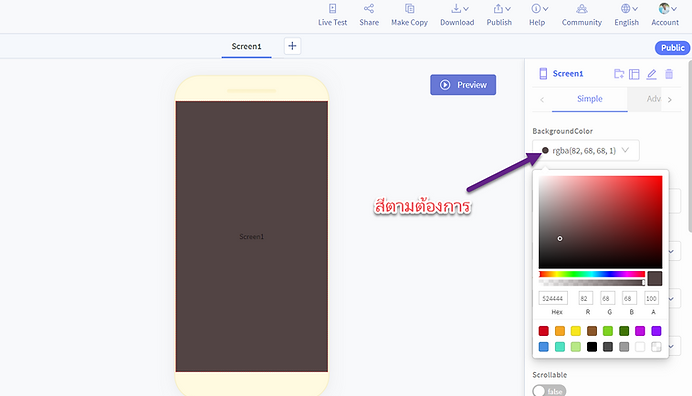Select the pale green preset swatch
Screen dimensions: 692x396
(x=575, y=347)
